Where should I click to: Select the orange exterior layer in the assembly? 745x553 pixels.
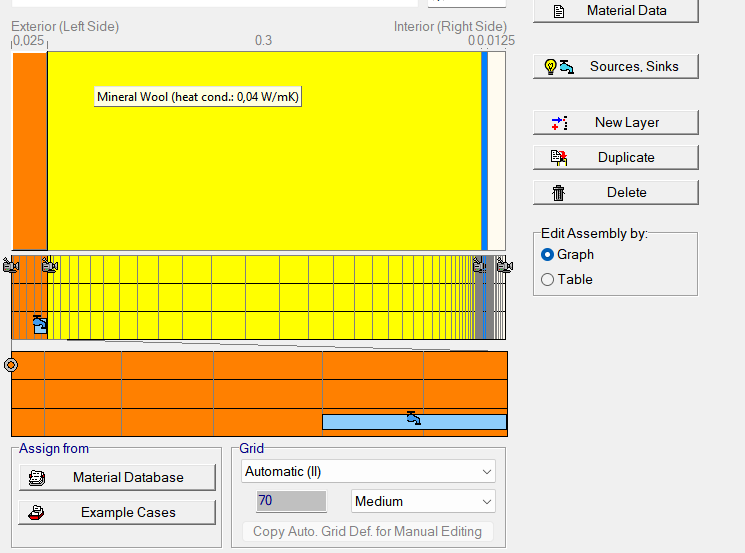pyautogui.click(x=29, y=151)
